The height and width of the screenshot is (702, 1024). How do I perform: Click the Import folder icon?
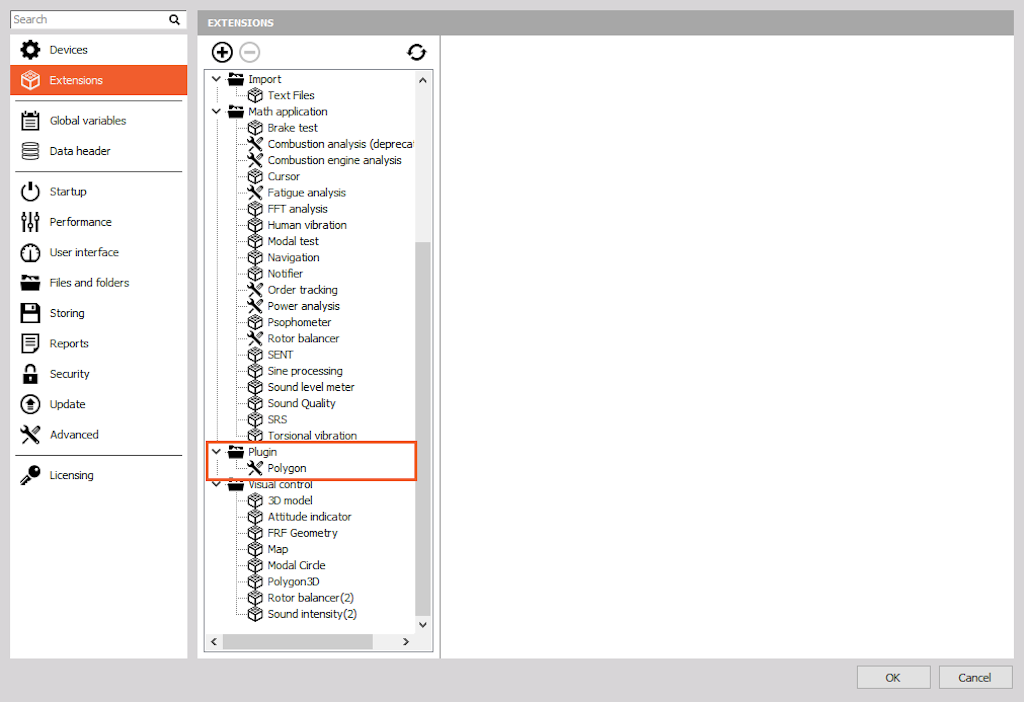(x=236, y=79)
